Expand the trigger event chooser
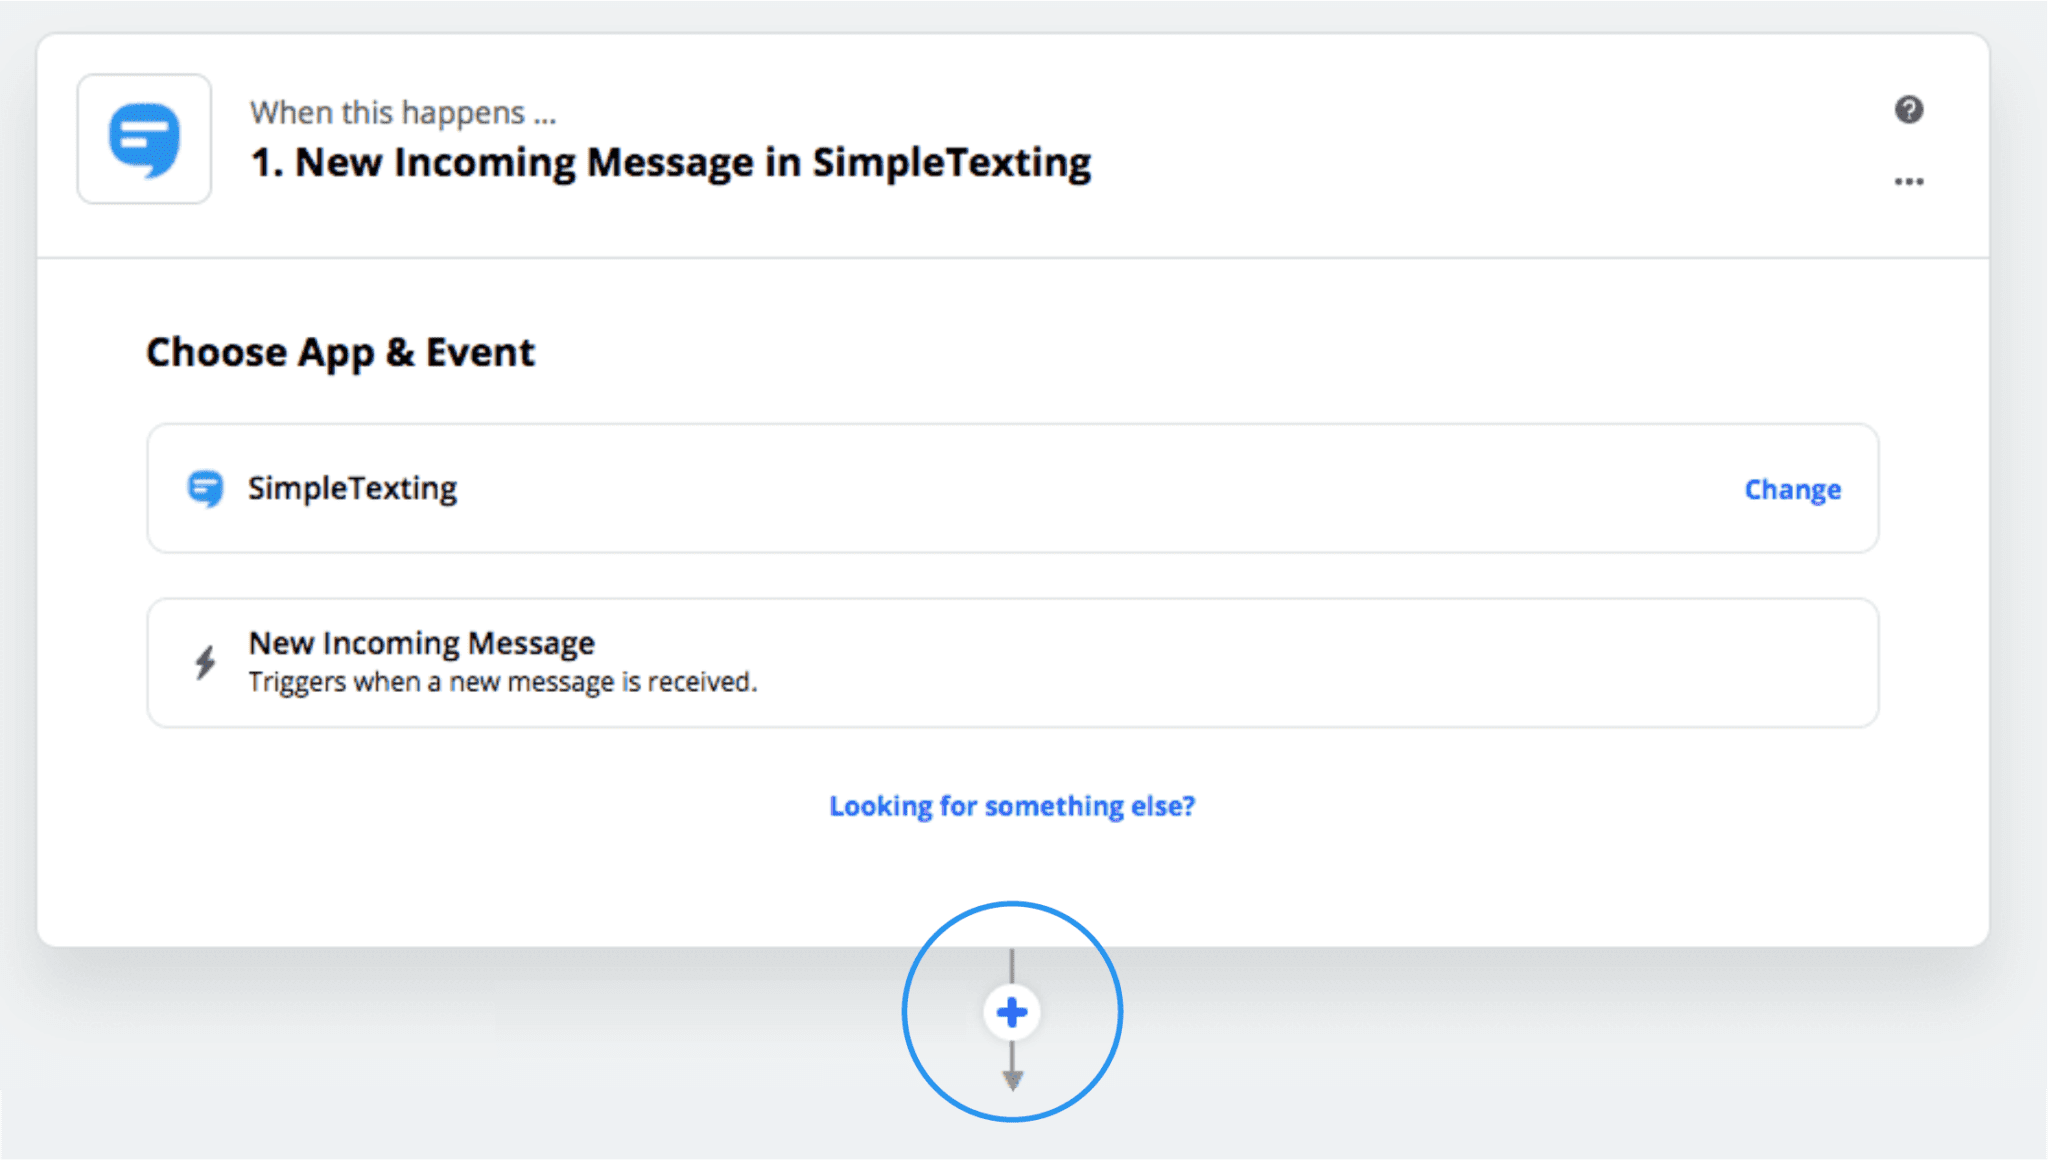 pyautogui.click(x=1013, y=661)
